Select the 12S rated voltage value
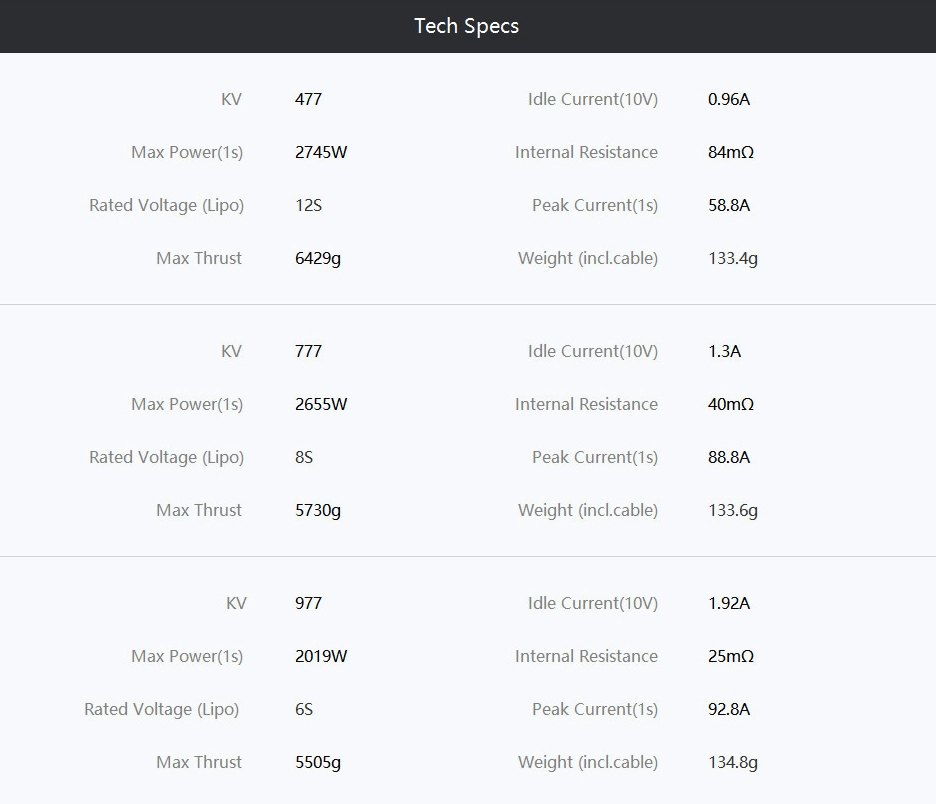 coord(308,205)
